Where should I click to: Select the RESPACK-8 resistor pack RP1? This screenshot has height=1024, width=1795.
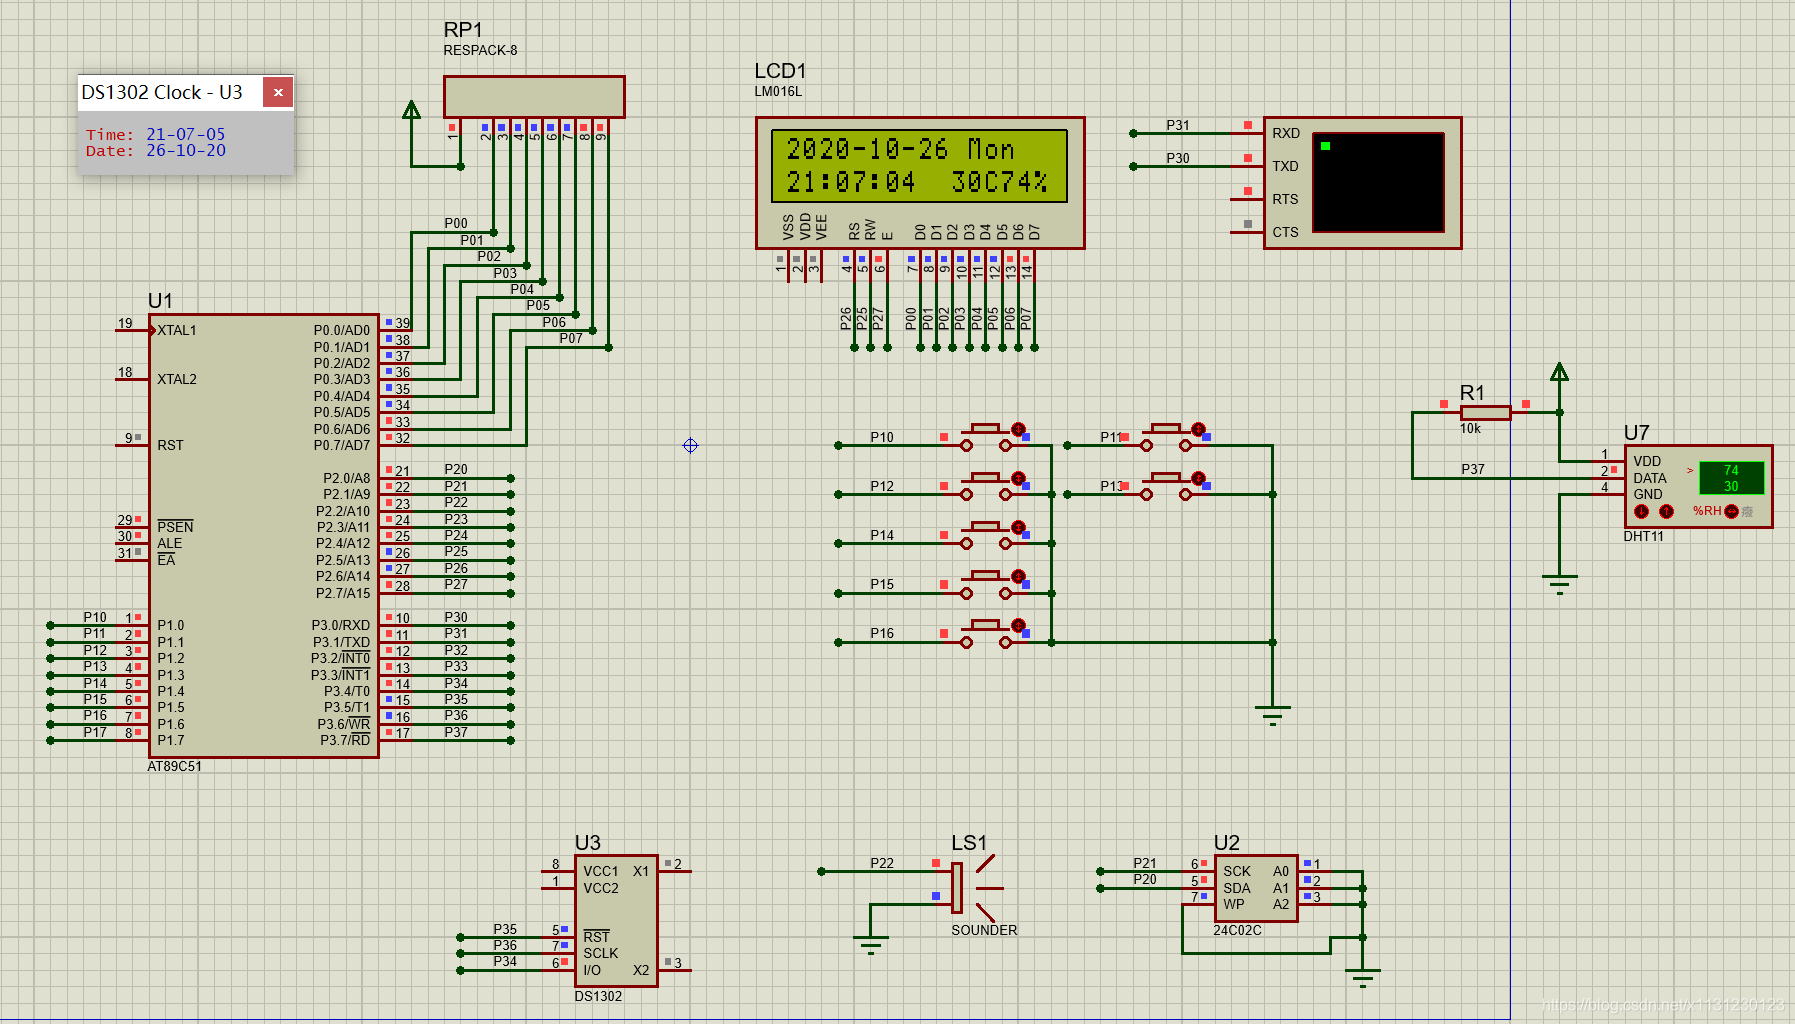tap(534, 97)
